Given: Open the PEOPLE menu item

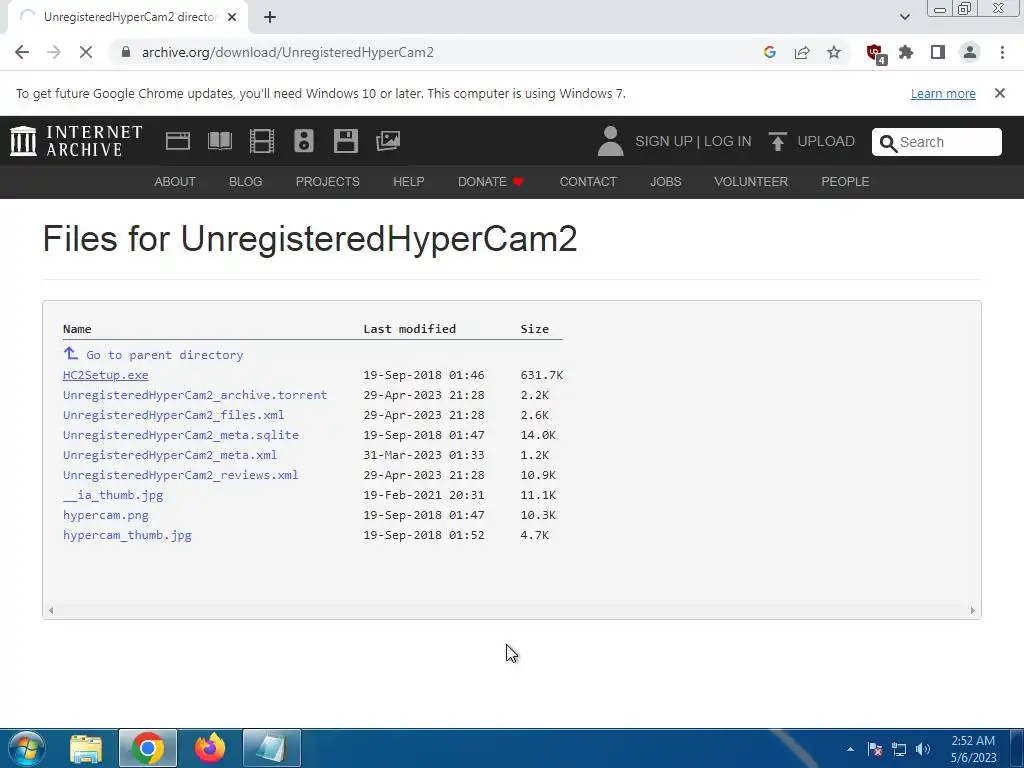Looking at the screenshot, I should (x=845, y=182).
